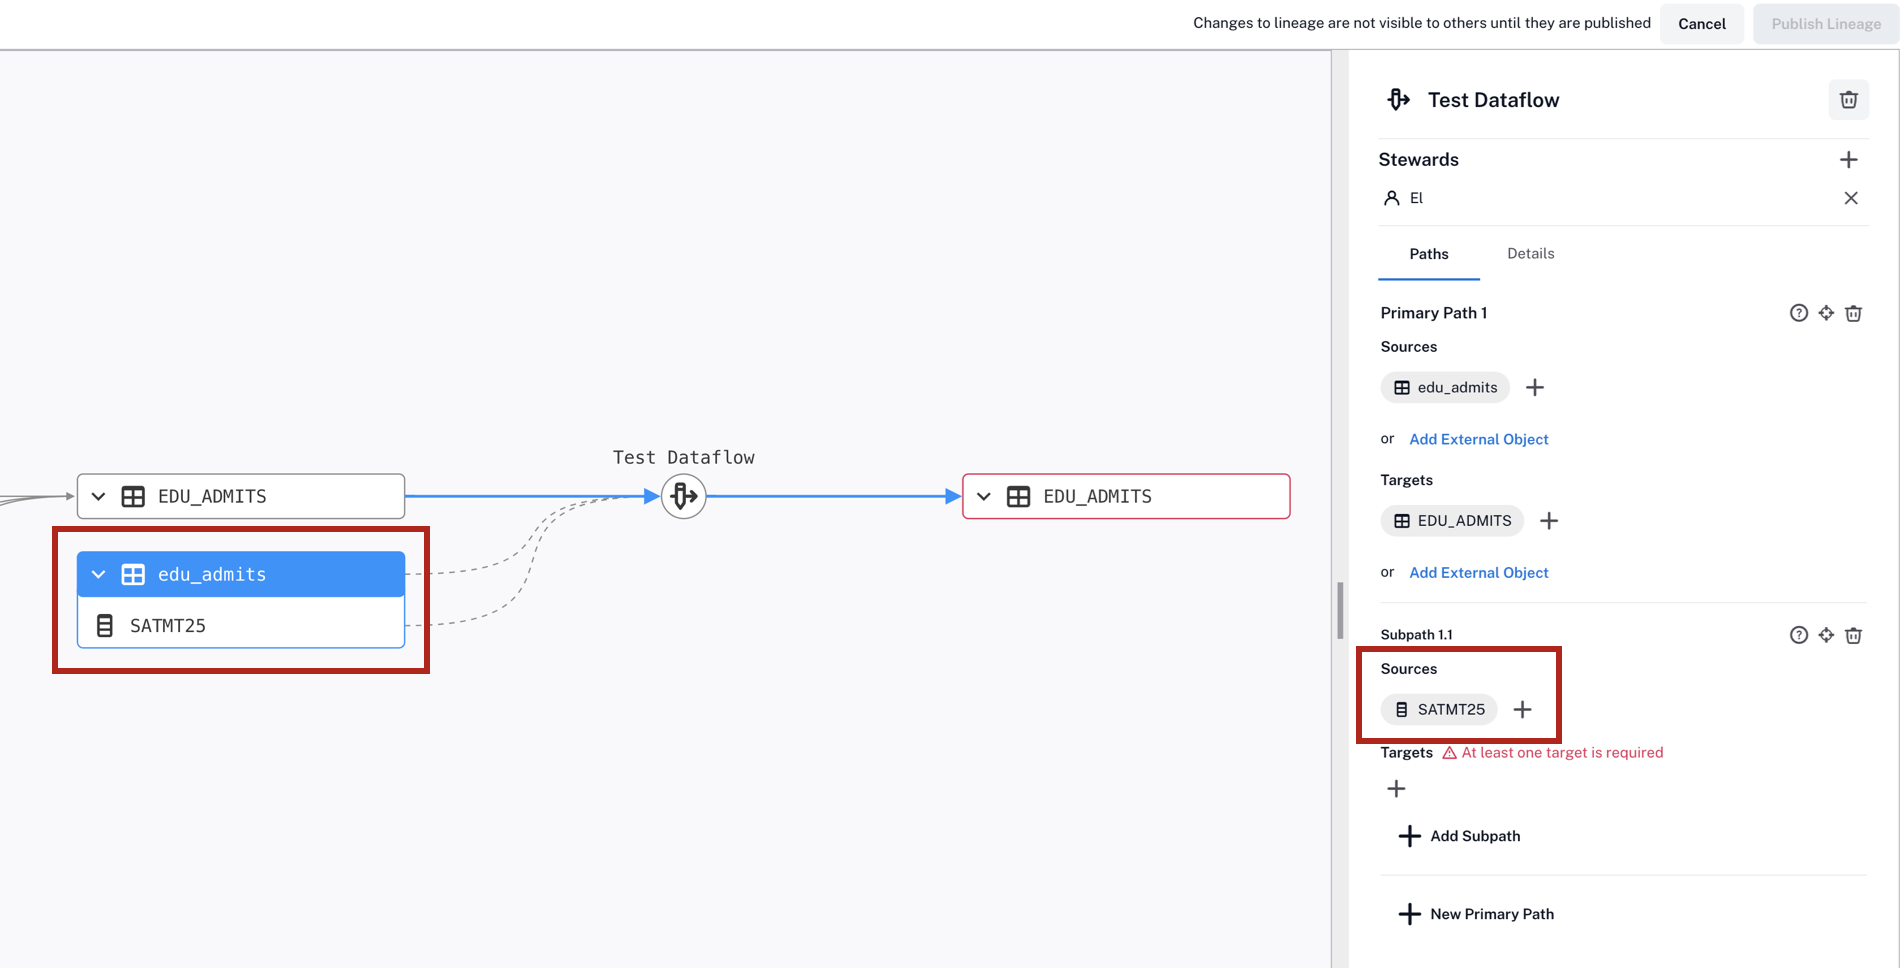This screenshot has height=968, width=1900.
Task: Select the SATMT25 source chip in Subpath
Action: pos(1439,709)
